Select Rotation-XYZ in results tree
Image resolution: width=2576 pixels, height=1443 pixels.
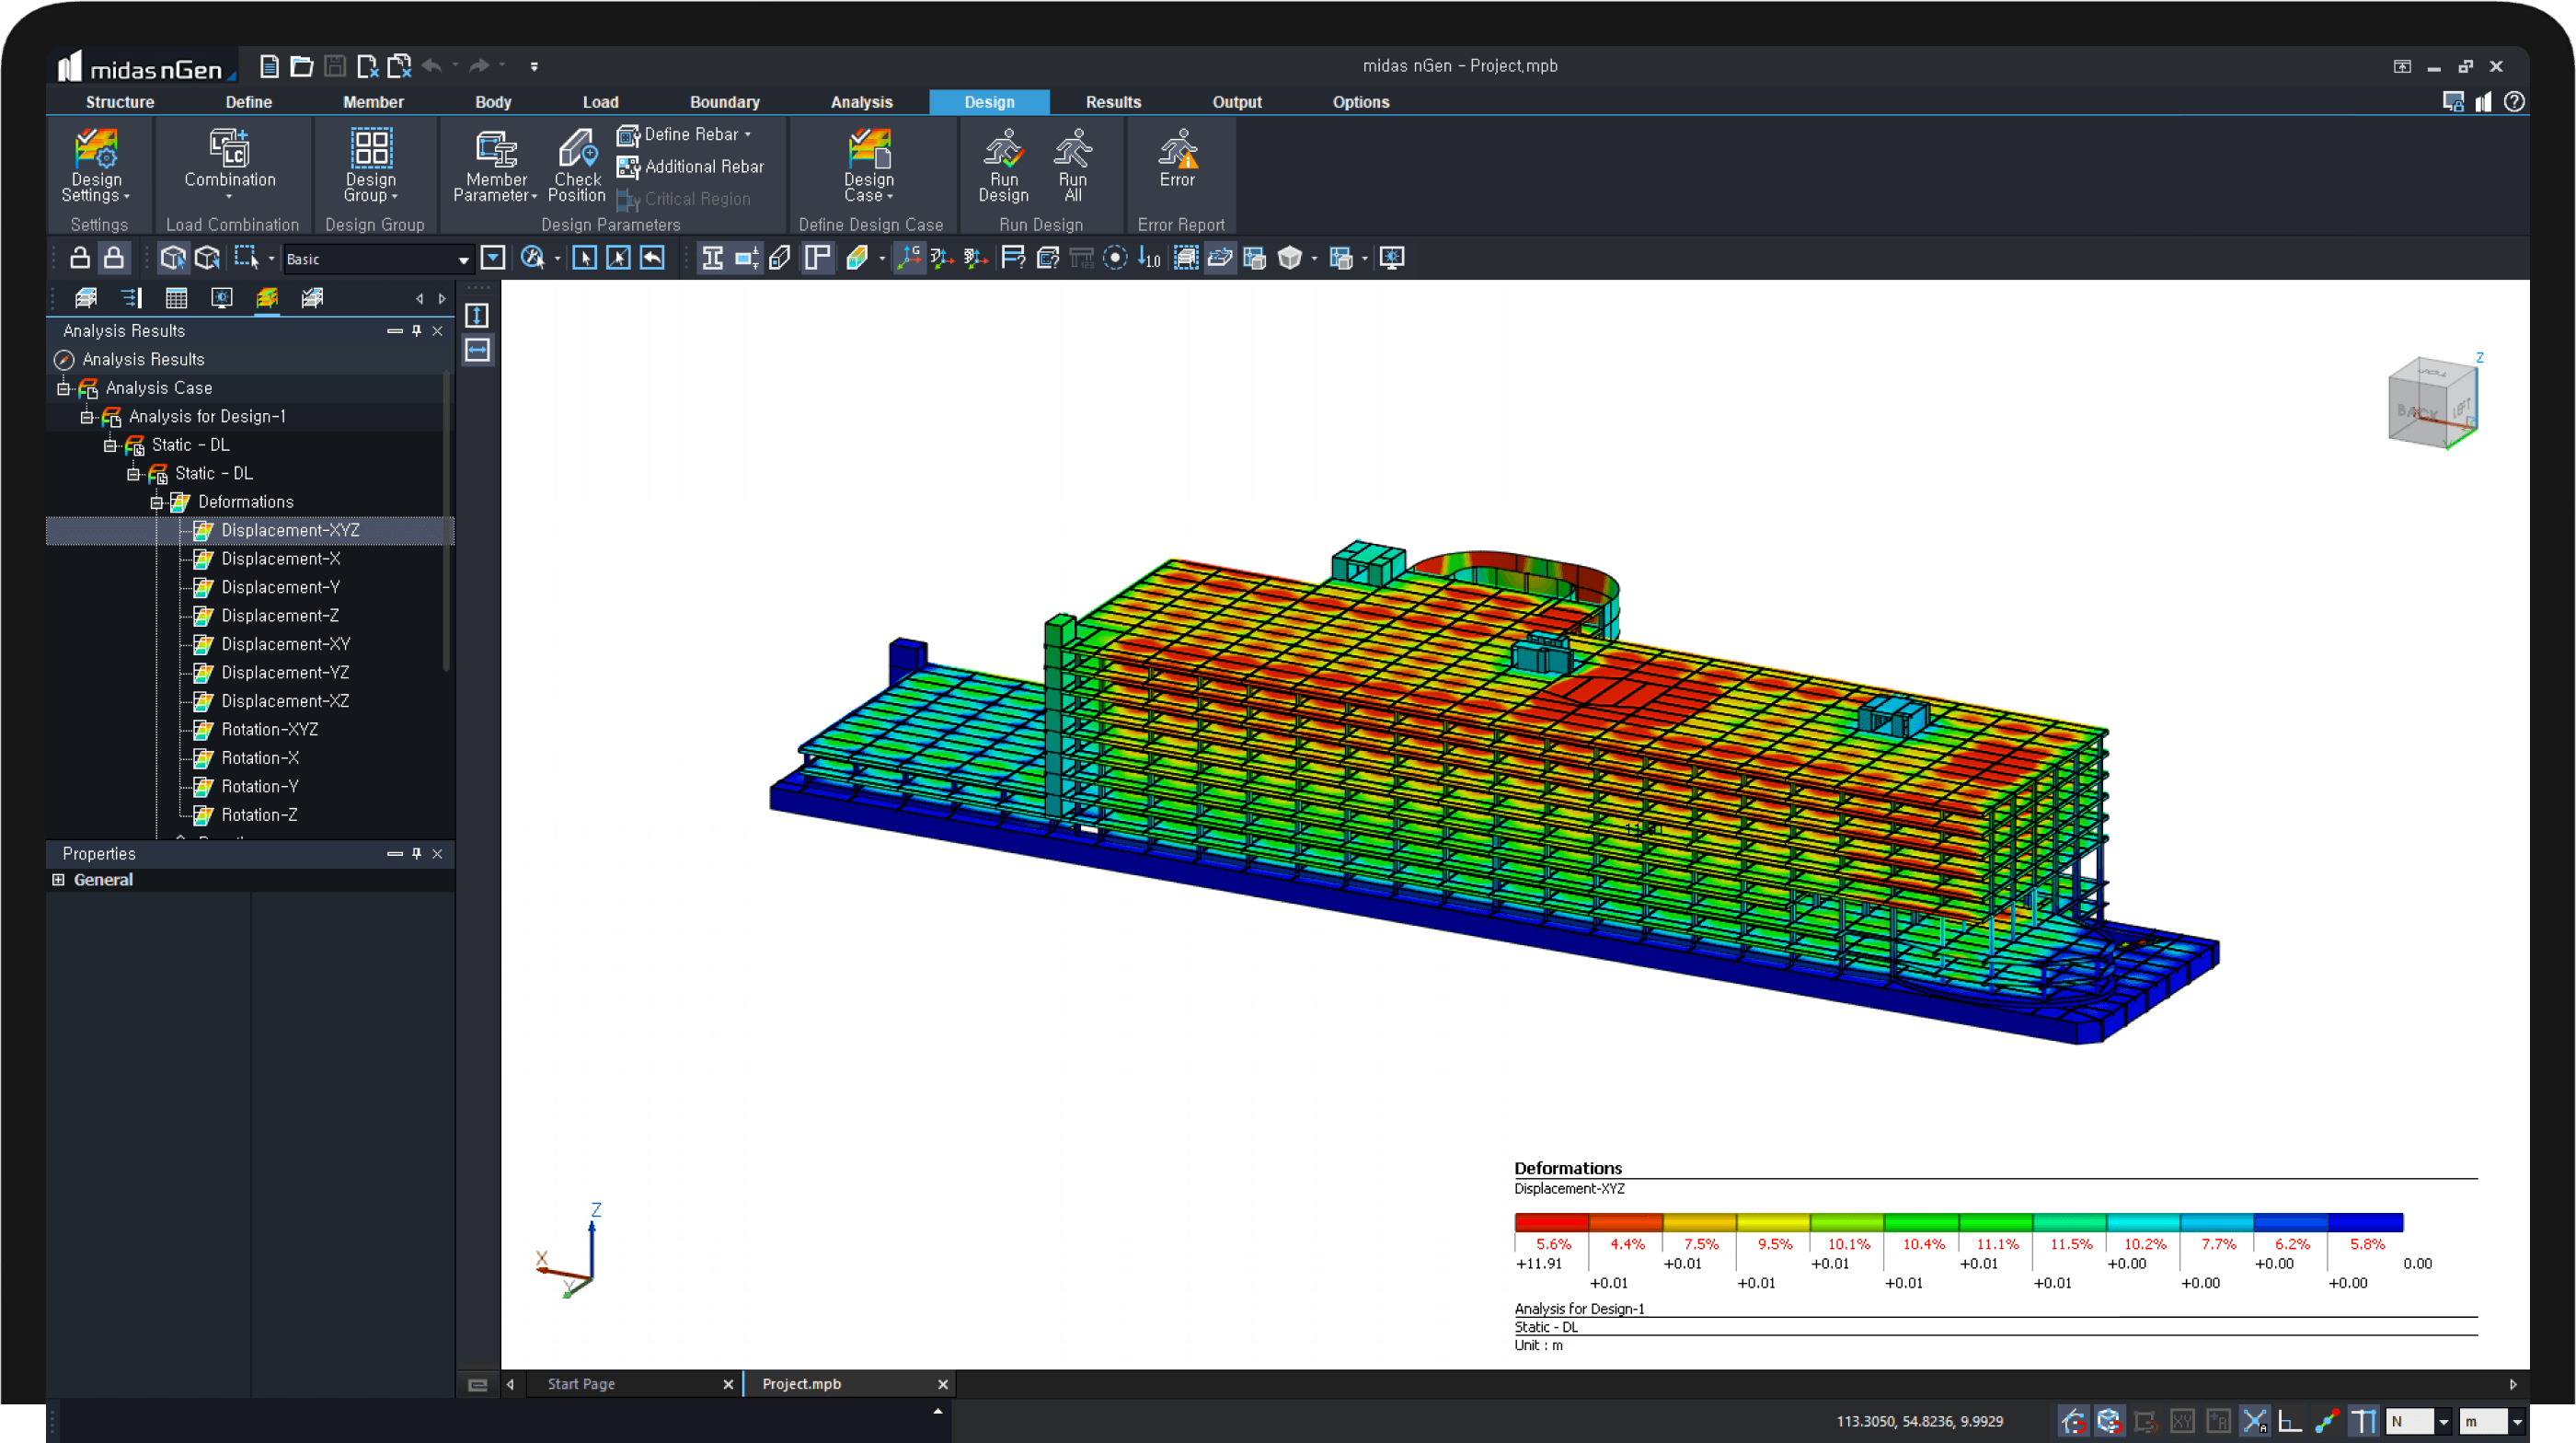(270, 730)
